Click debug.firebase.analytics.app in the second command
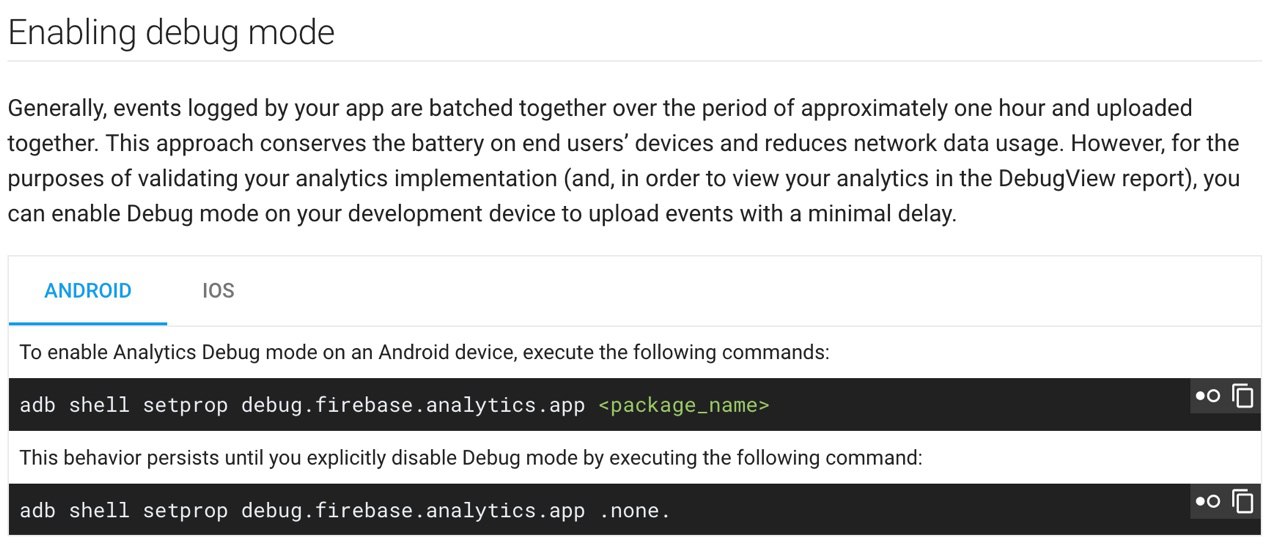Viewport: 1280px width, 557px height. (413, 511)
